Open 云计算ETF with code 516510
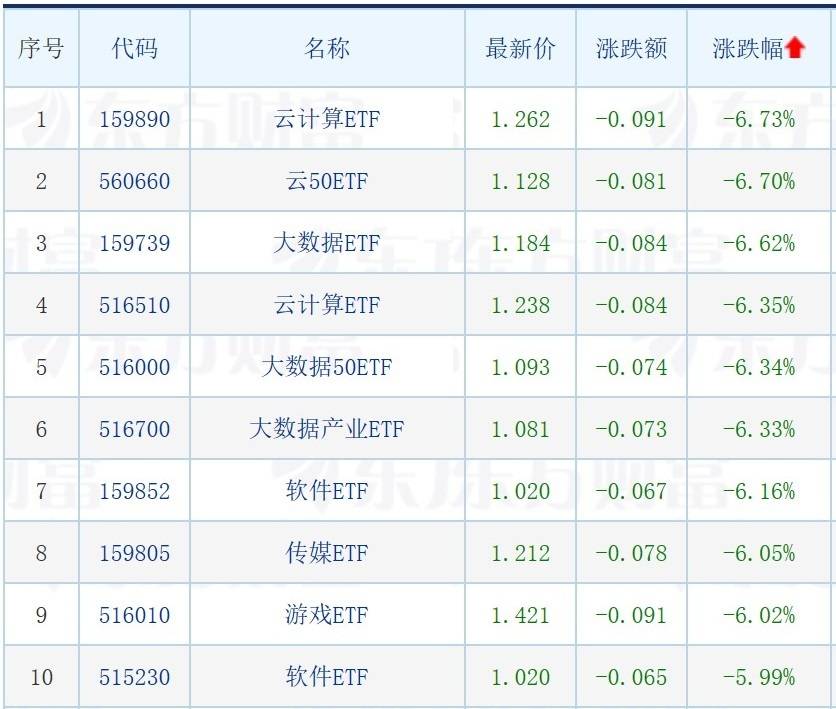The height and width of the screenshot is (709, 836). 327,305
